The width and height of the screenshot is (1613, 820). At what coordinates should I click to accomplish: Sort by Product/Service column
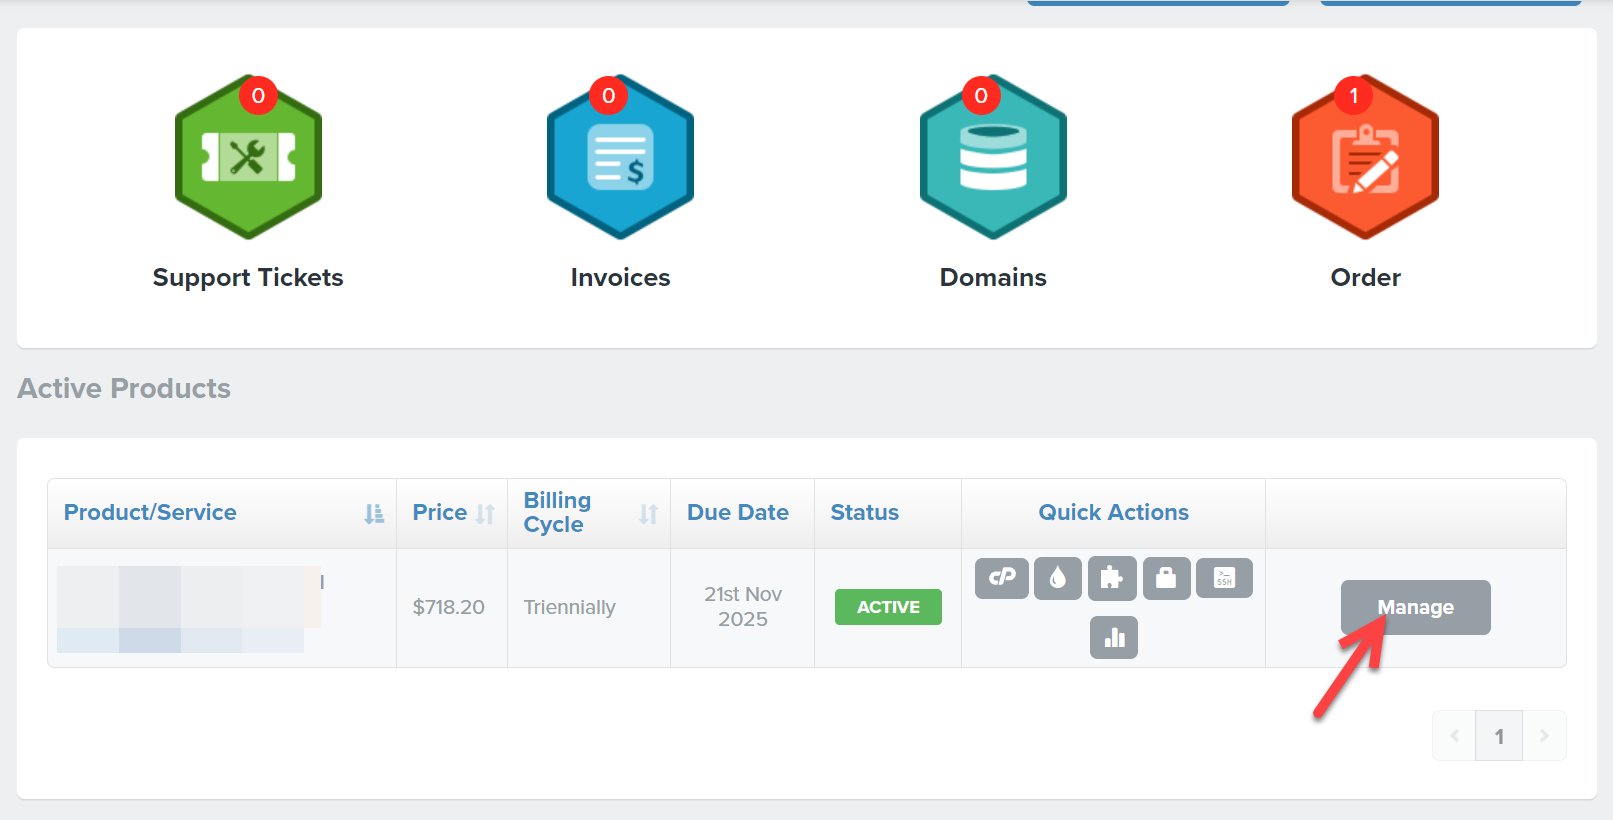[x=222, y=513]
